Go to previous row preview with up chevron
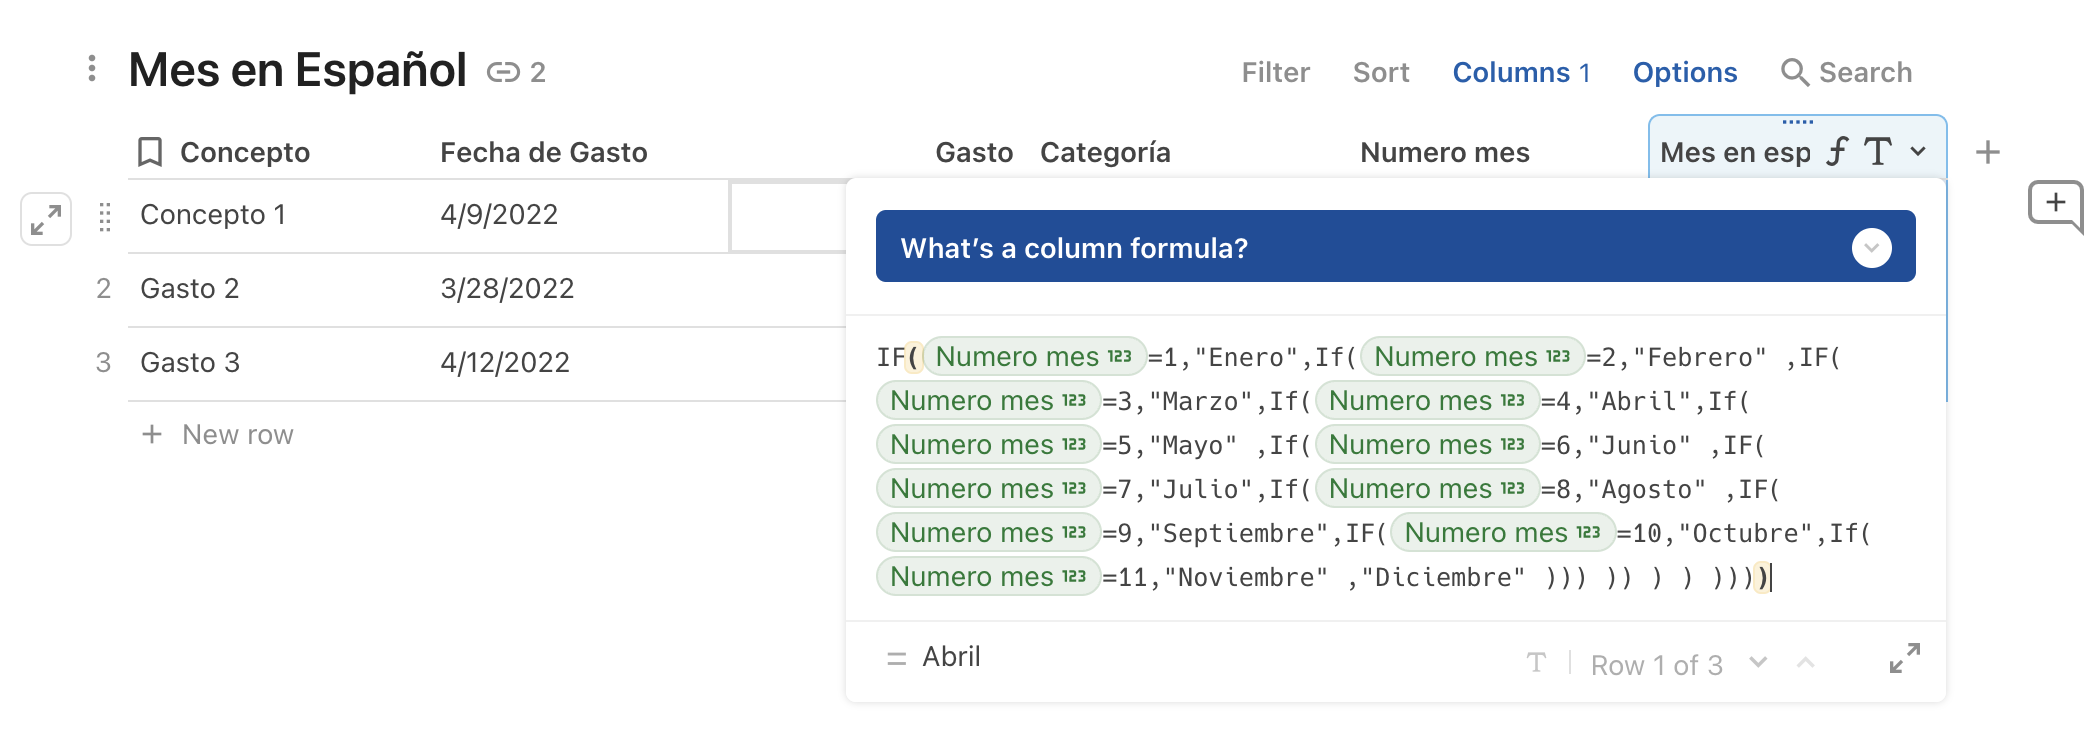Image resolution: width=2094 pixels, height=756 pixels. click(1806, 662)
